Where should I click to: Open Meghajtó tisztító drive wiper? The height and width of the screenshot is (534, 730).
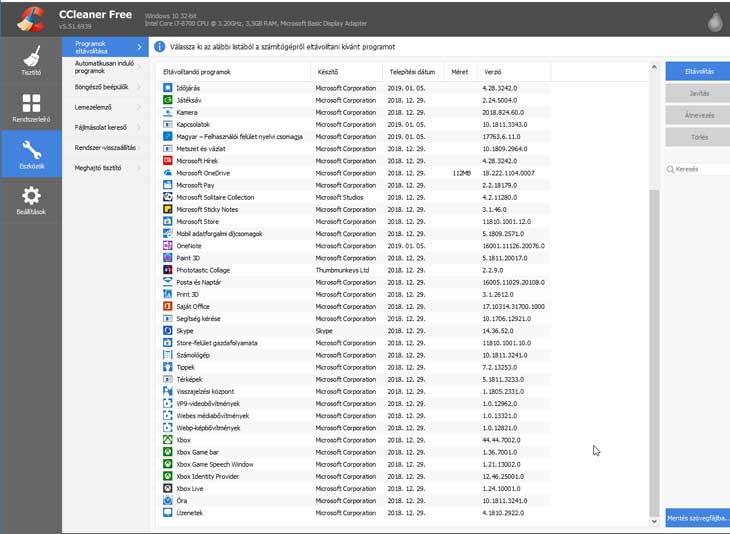[x=105, y=168]
